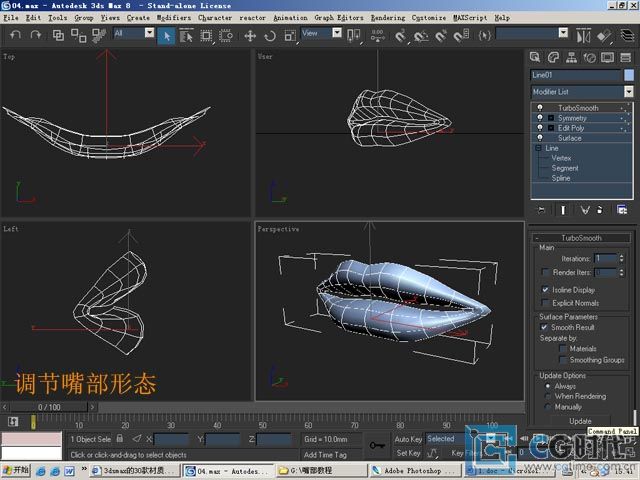The width and height of the screenshot is (640, 480).
Task: Enable separate by Smoothing Groups checkbox
Action: click(562, 360)
